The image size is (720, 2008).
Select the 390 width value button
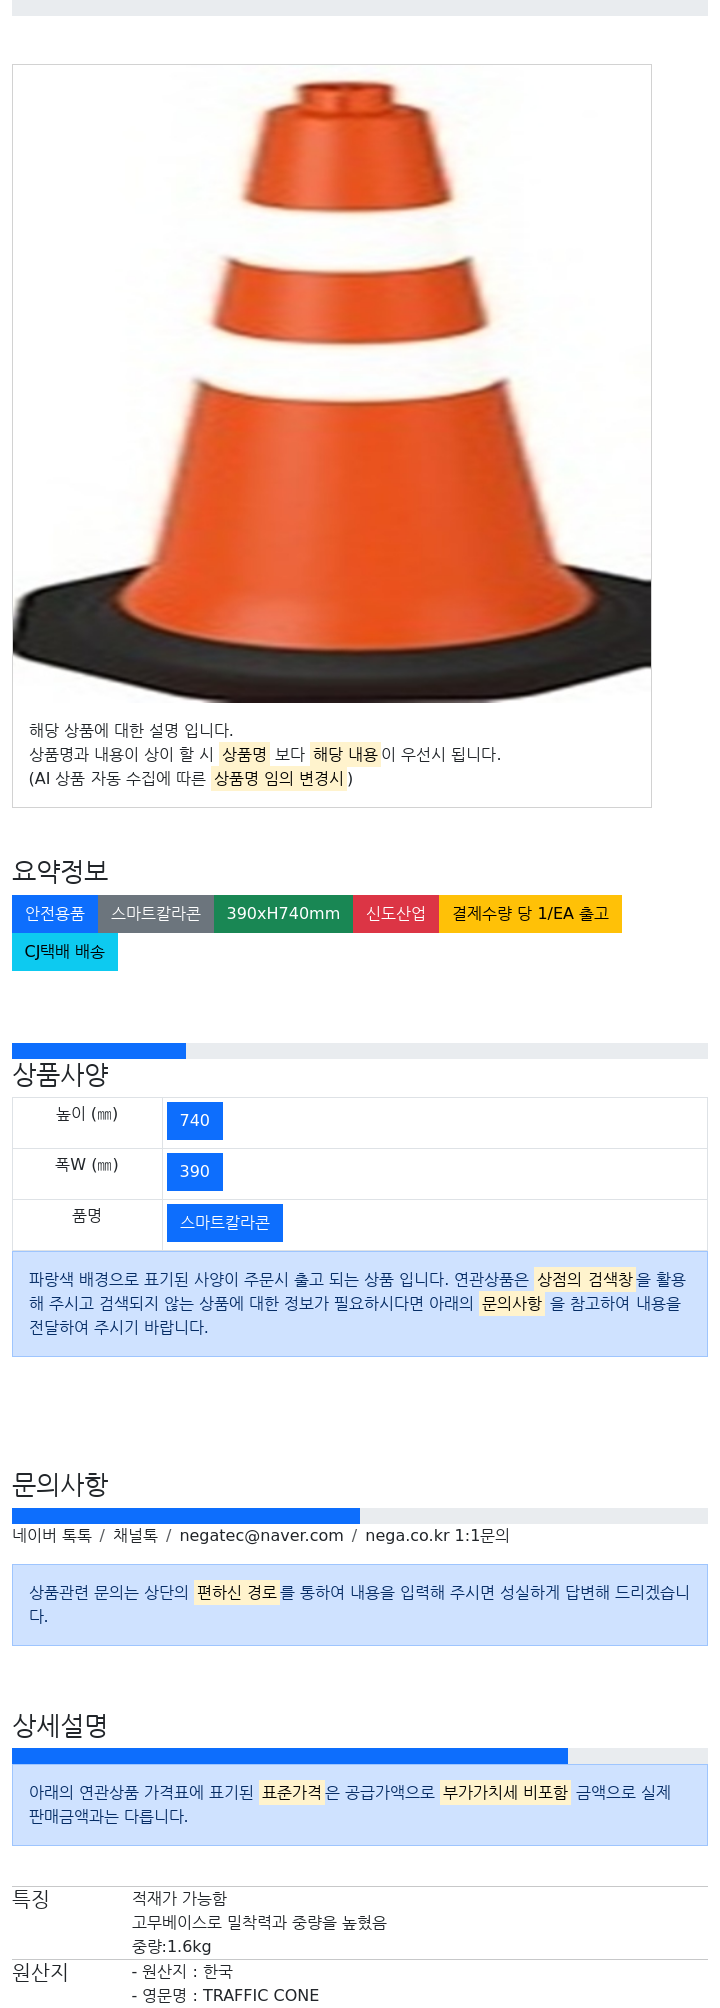(x=195, y=1172)
